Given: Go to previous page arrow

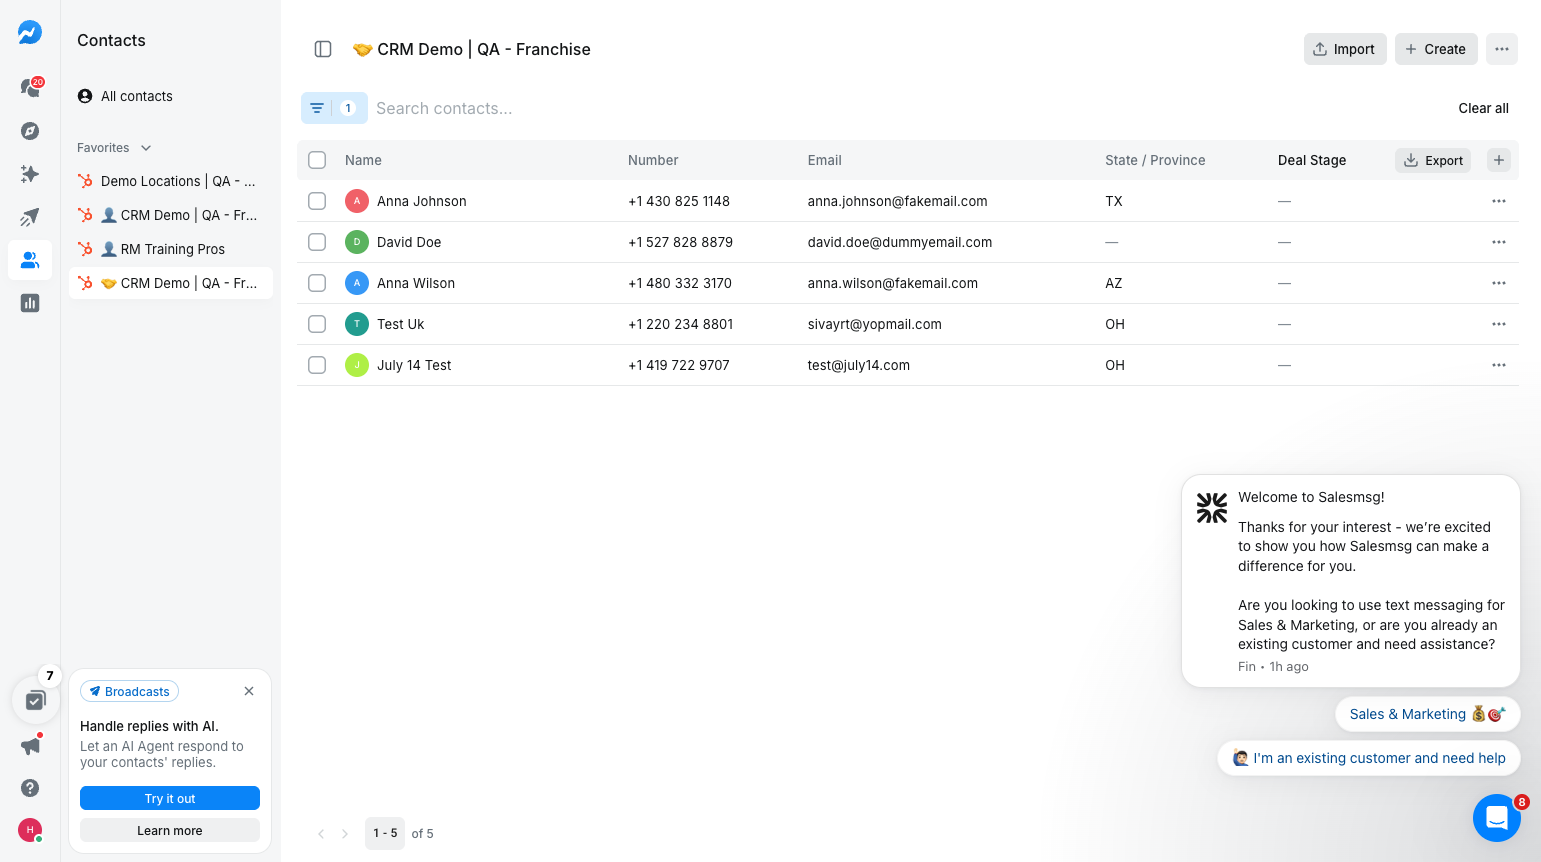Looking at the screenshot, I should click(x=321, y=834).
